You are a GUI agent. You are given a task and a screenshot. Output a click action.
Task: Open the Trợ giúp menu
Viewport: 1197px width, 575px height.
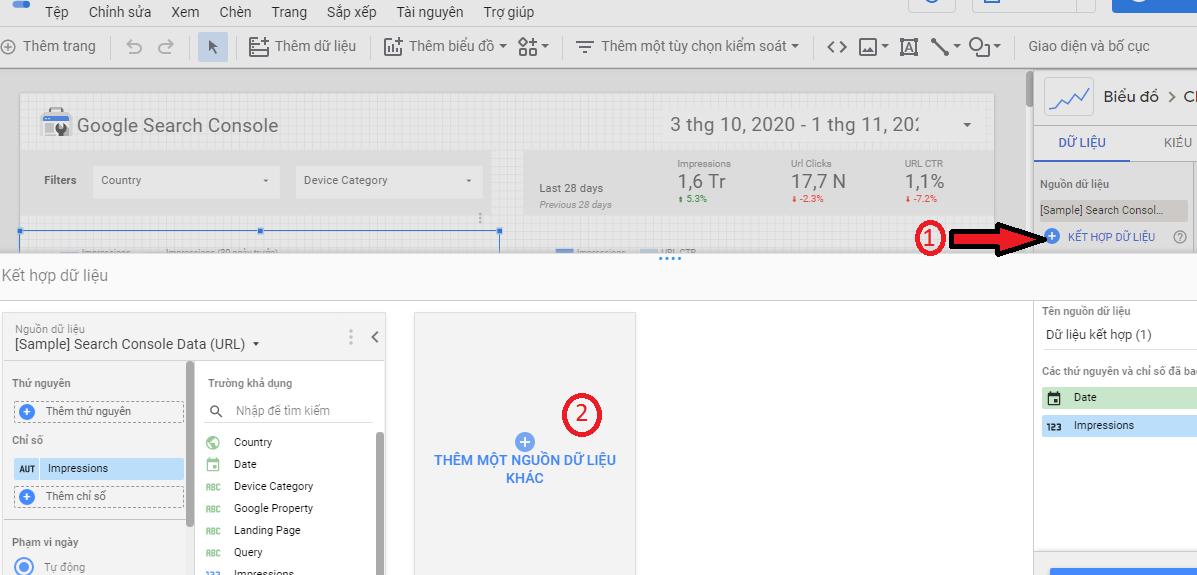pos(508,12)
